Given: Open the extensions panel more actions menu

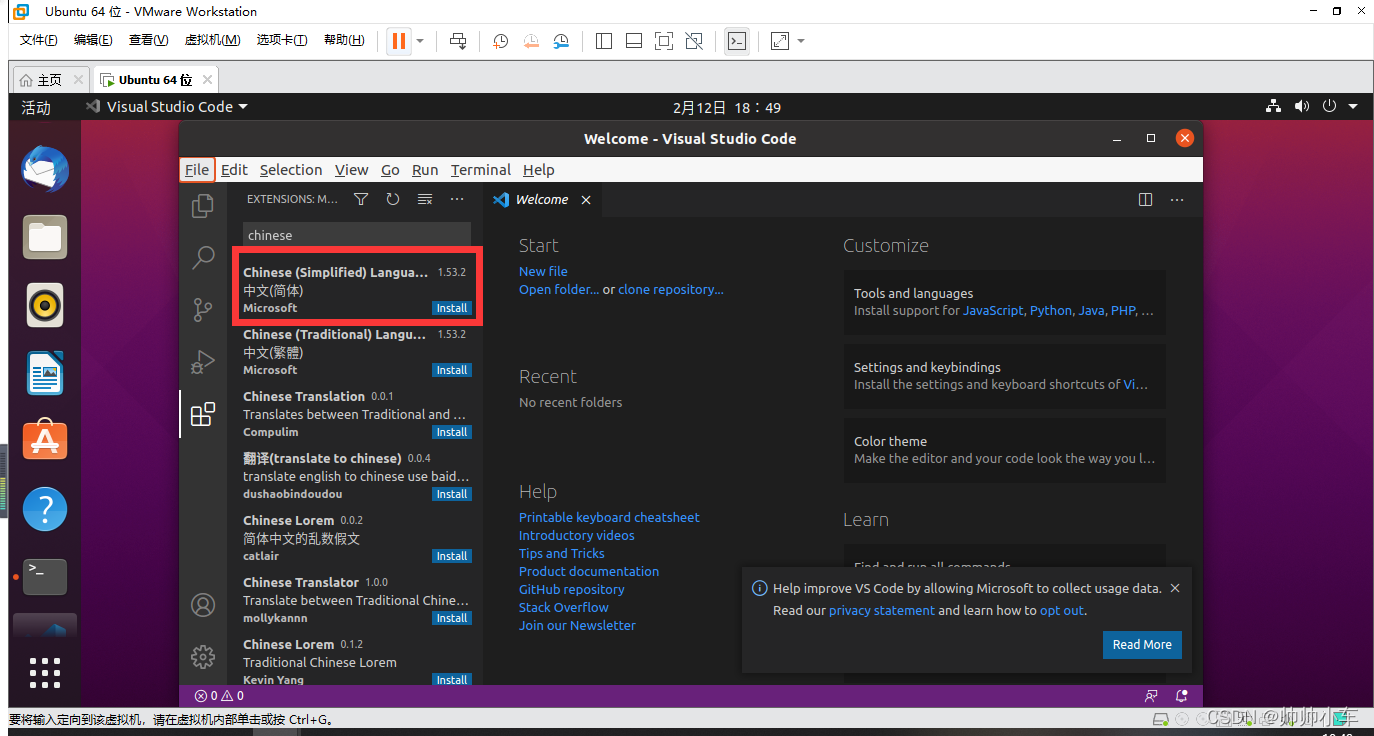Looking at the screenshot, I should pos(457,199).
